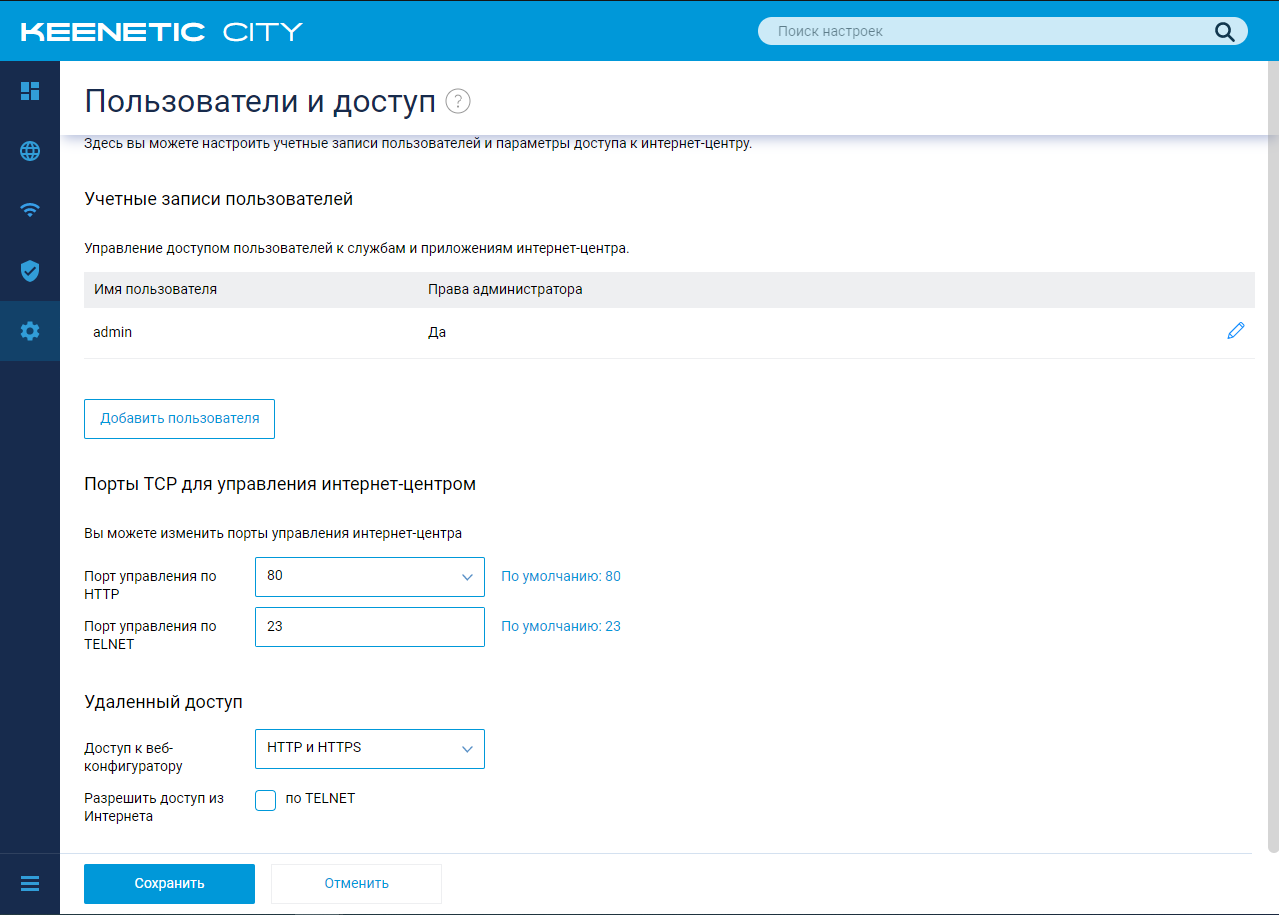
Task: Click the По умолчанию: 80 link
Action: pos(561,576)
